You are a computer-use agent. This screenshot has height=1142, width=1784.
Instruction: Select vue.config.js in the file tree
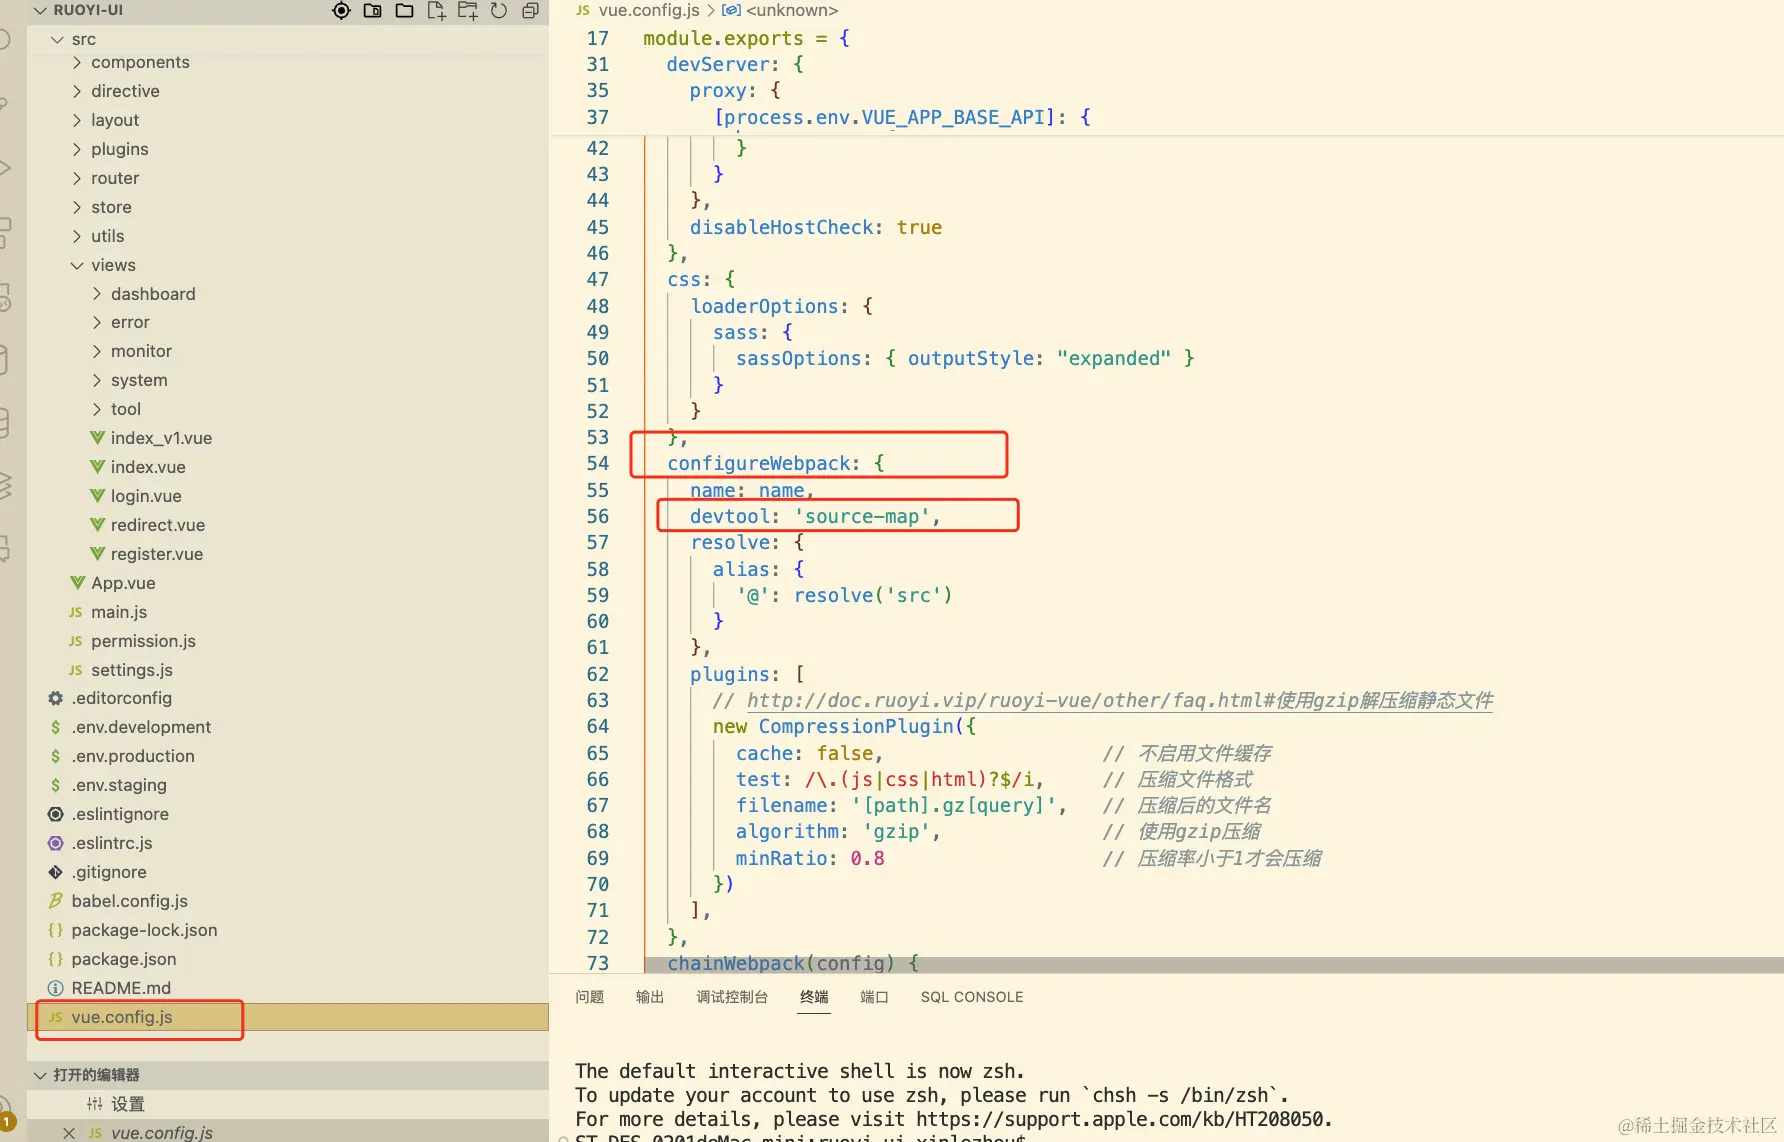tap(122, 1017)
